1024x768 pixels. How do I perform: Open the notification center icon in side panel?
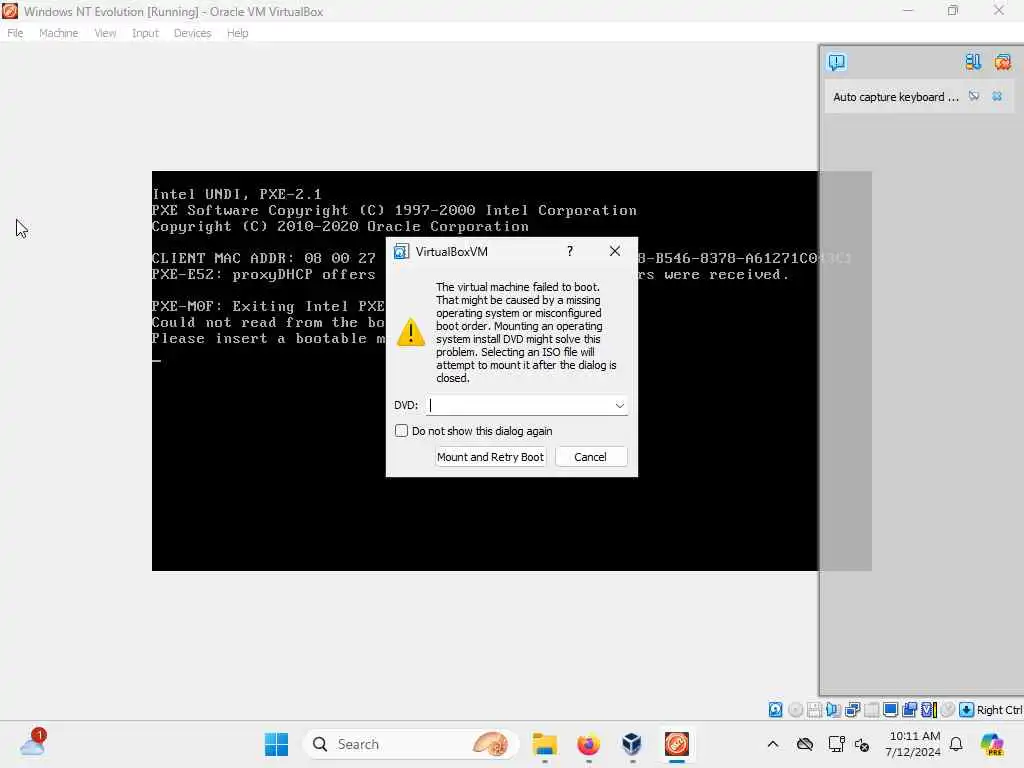click(x=837, y=62)
